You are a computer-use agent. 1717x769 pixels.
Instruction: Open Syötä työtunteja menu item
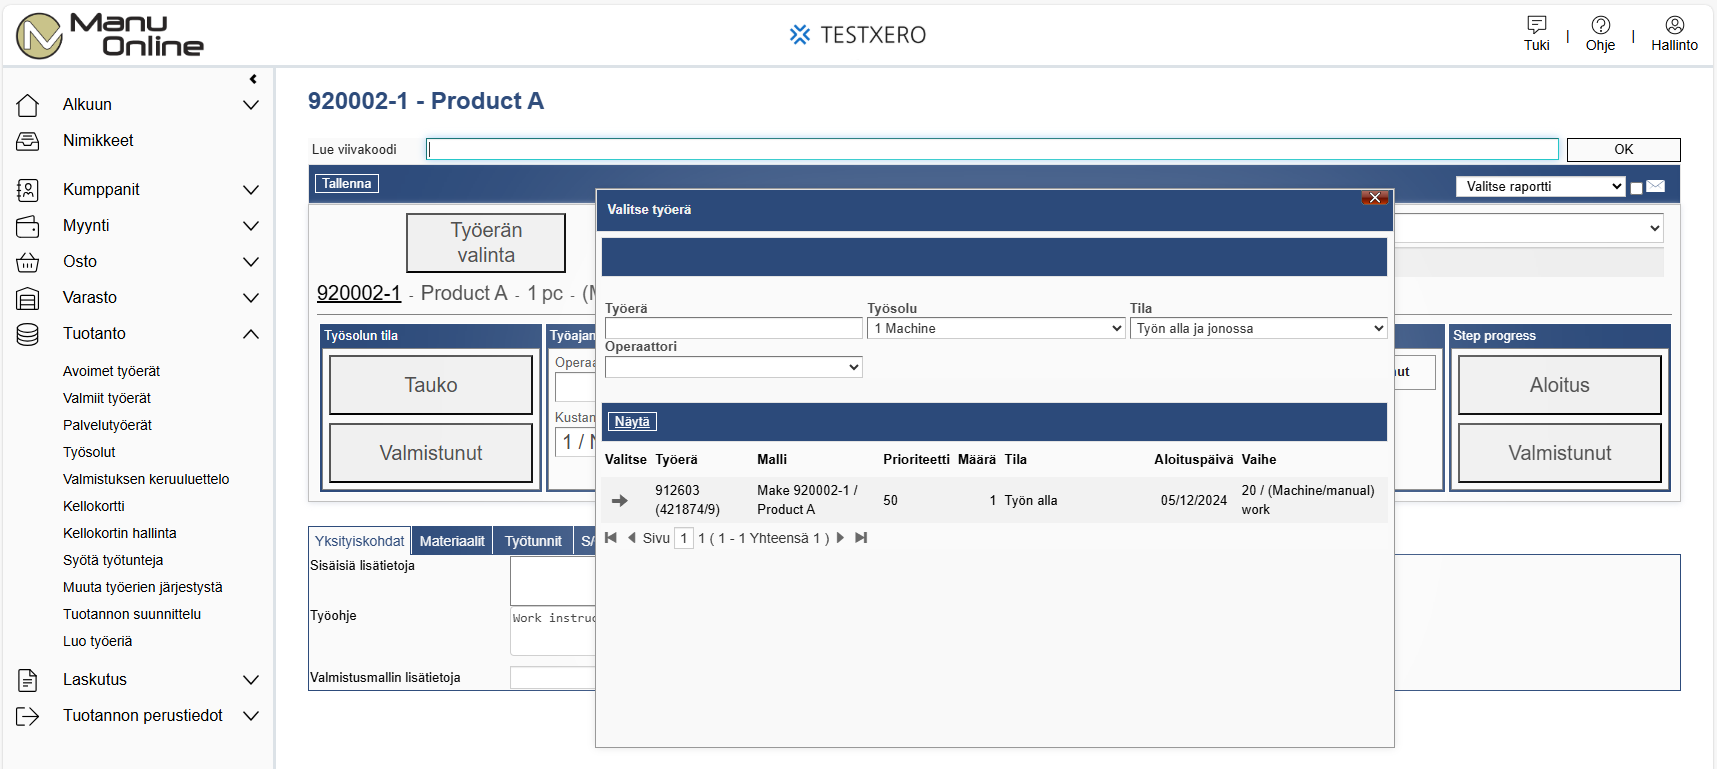(x=113, y=560)
